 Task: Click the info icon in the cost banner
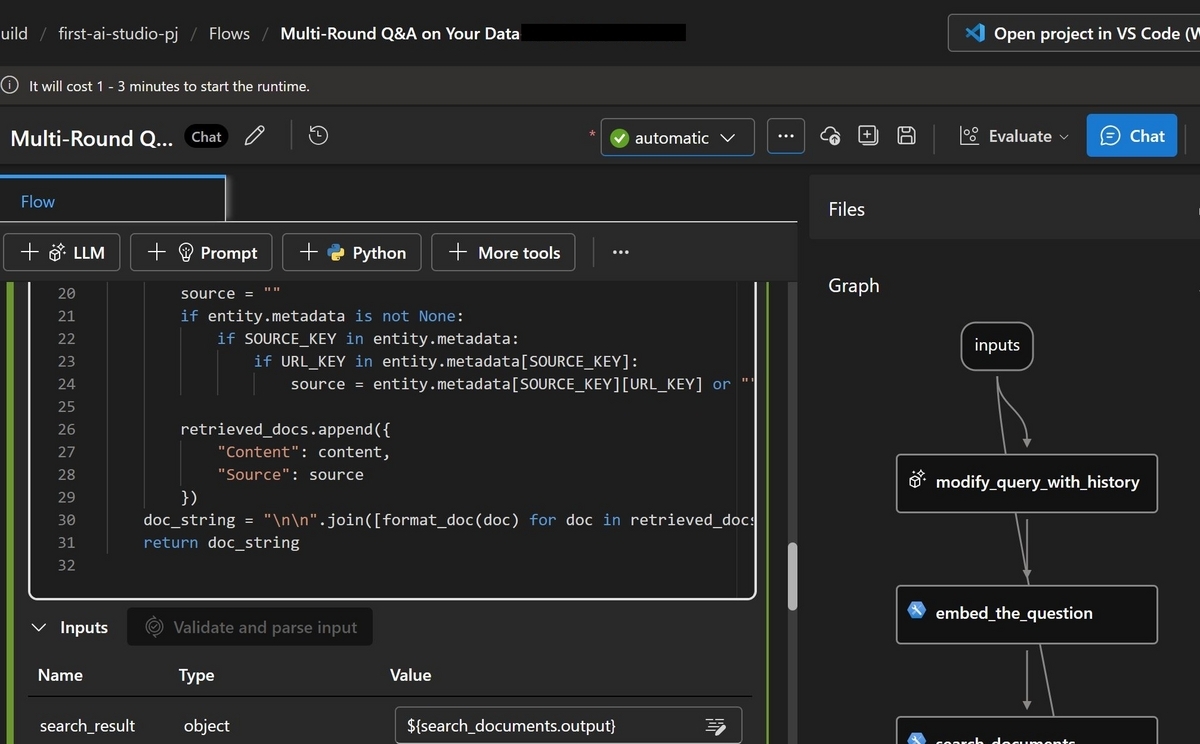tap(10, 86)
